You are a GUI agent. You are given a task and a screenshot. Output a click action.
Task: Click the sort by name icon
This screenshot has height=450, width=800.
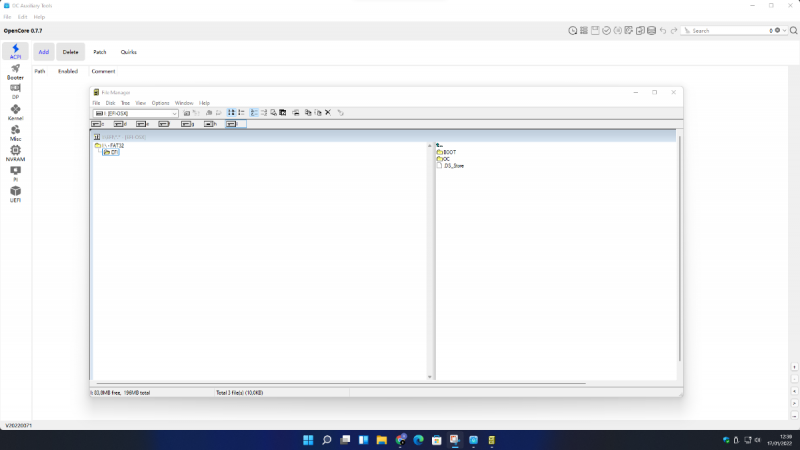tap(254, 113)
